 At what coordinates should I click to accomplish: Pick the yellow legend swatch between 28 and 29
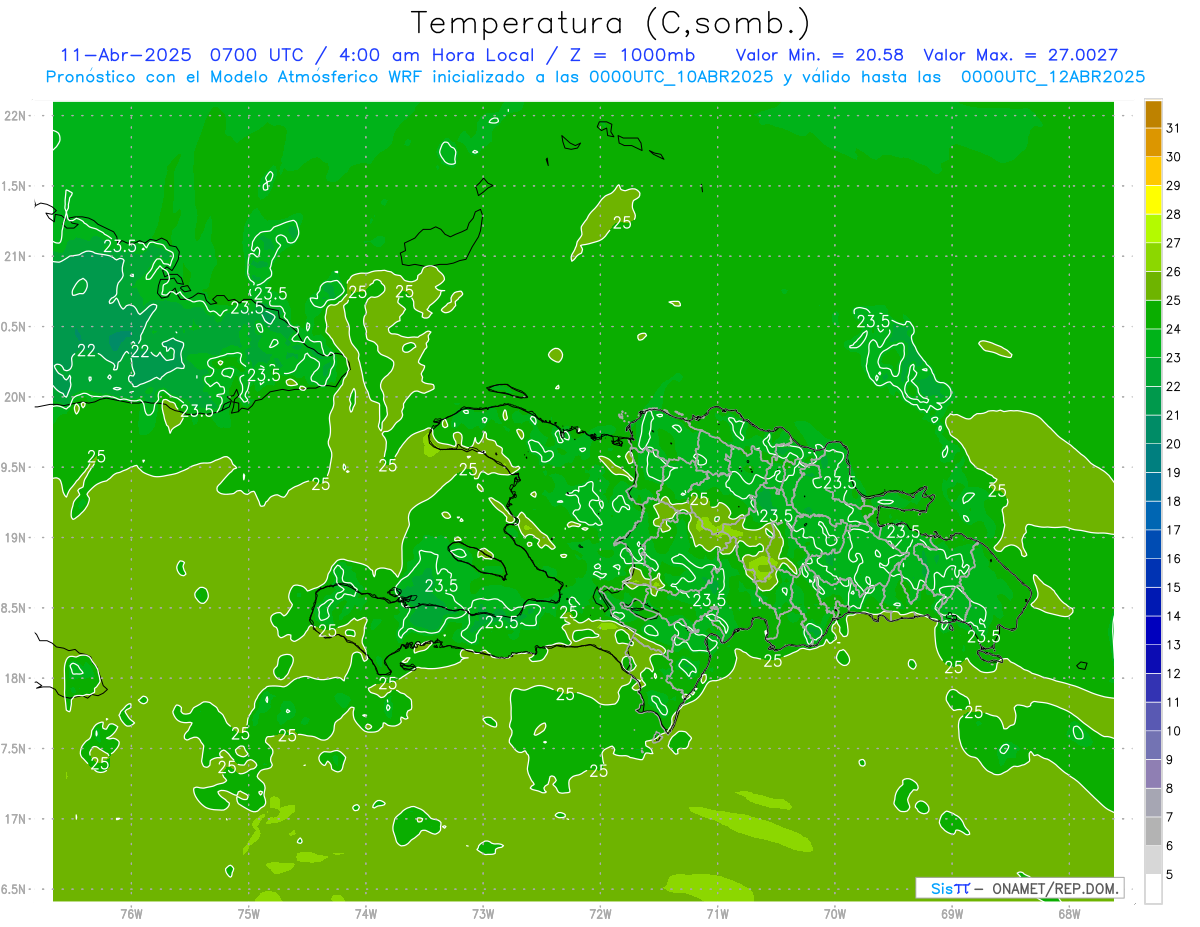click(1153, 200)
